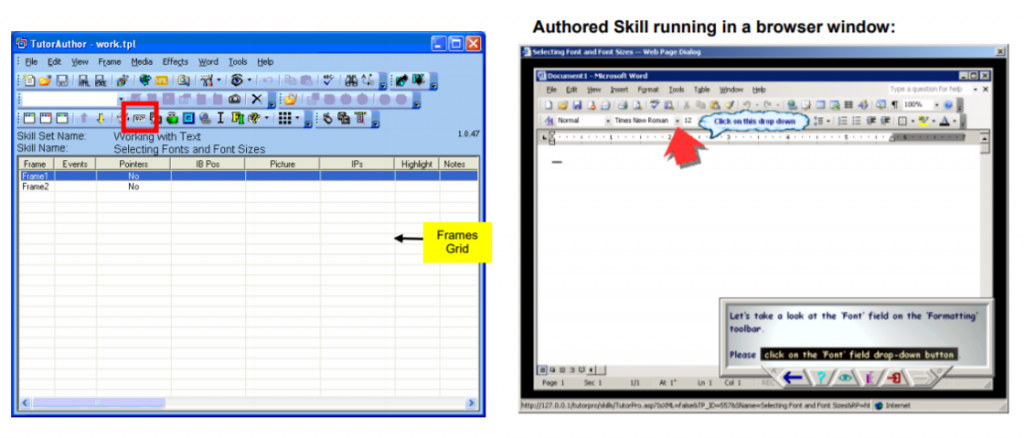Click the Save as EXE disk icon
The width and height of the screenshot is (1024, 438).
coord(100,81)
